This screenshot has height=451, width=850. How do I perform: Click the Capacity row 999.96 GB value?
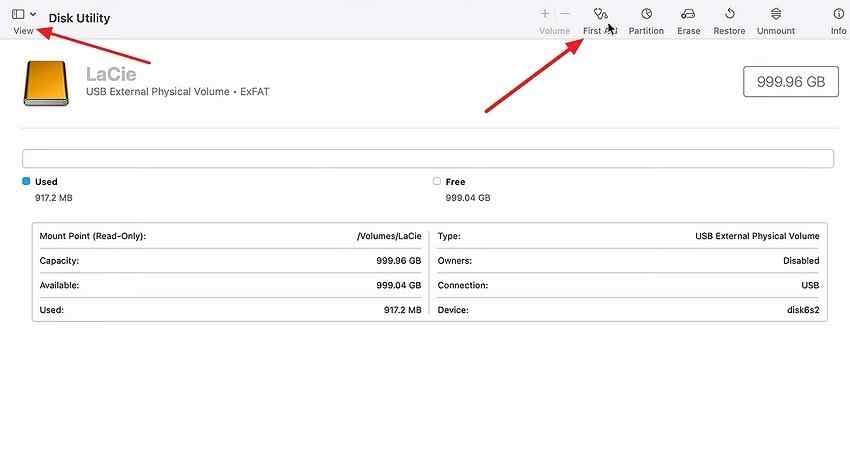[398, 261]
